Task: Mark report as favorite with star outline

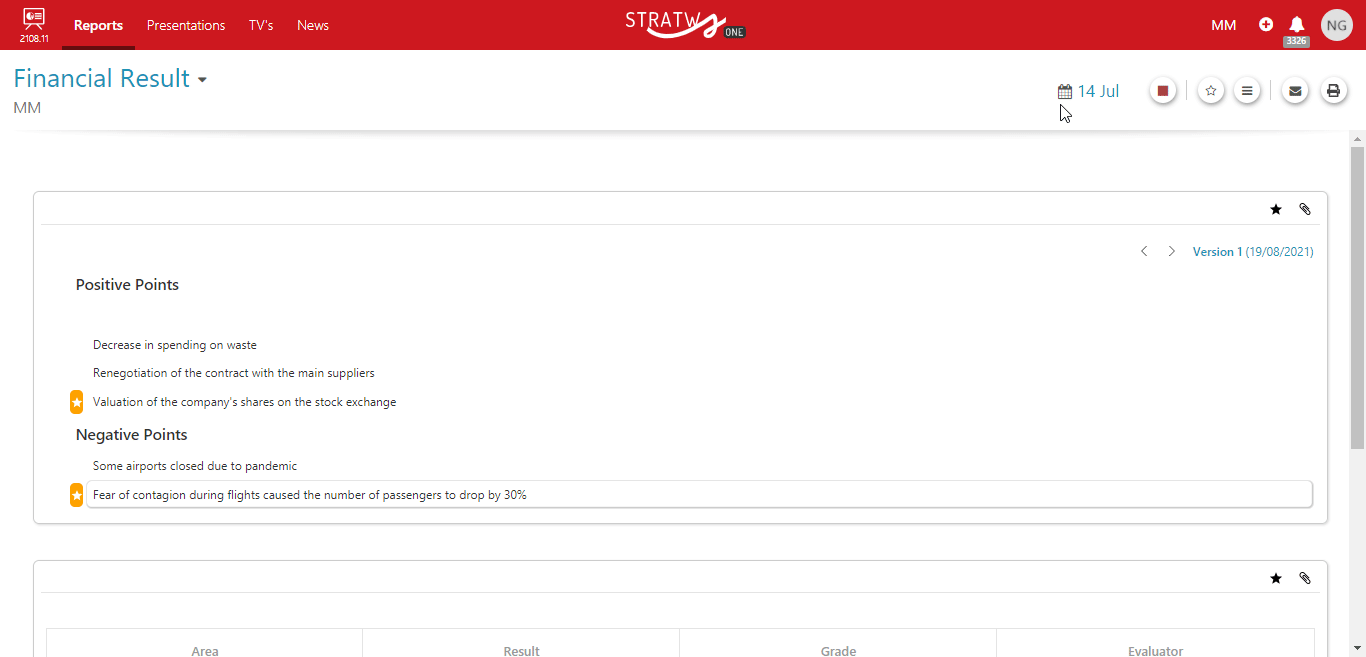Action: point(1211,91)
